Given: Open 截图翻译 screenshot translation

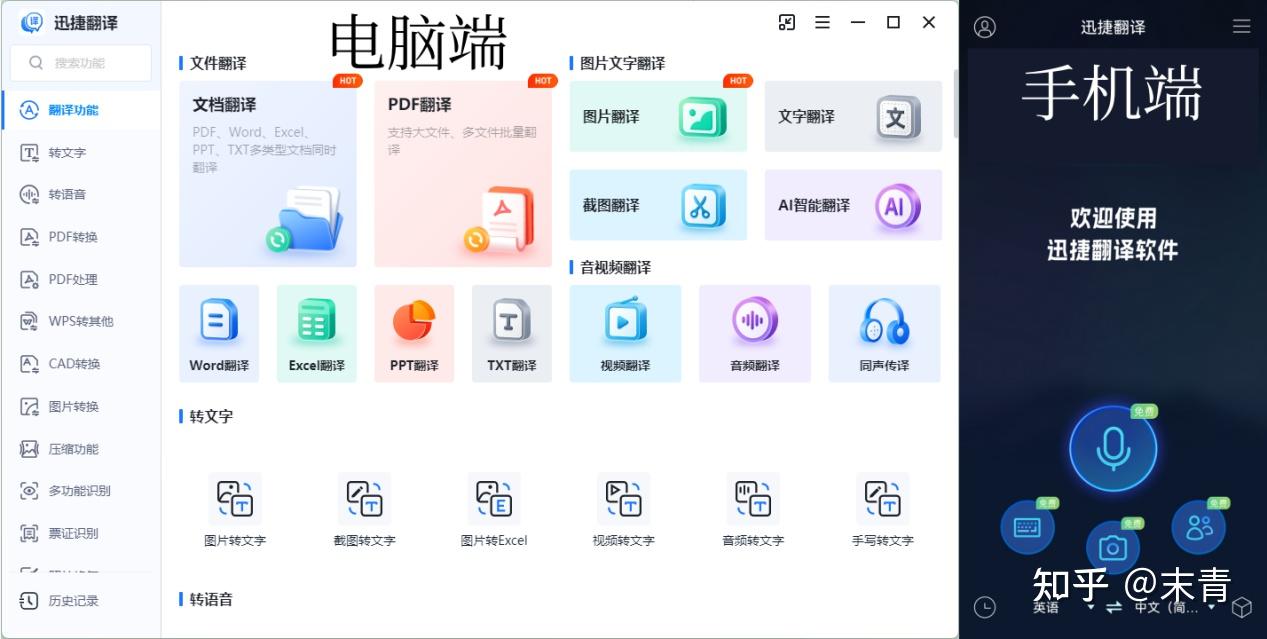Looking at the screenshot, I should click(658, 205).
